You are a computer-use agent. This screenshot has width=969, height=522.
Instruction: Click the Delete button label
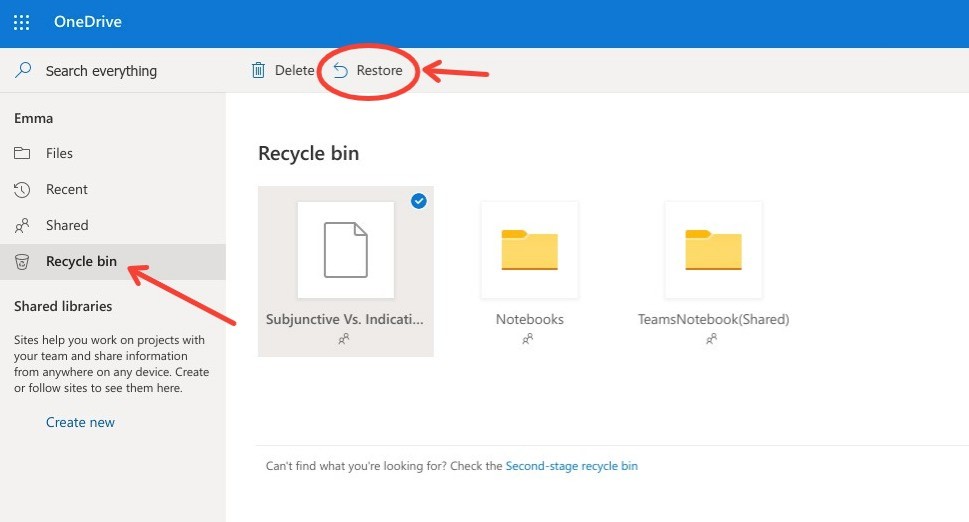point(295,70)
